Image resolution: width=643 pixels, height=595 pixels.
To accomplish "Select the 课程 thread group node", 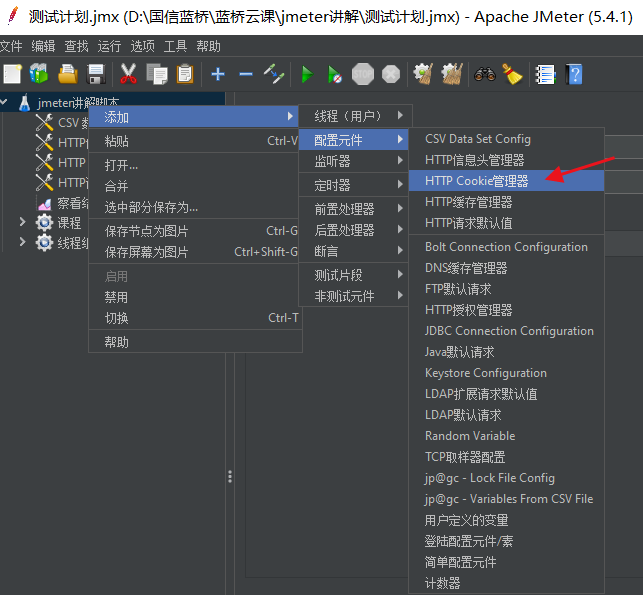I will 59,223.
